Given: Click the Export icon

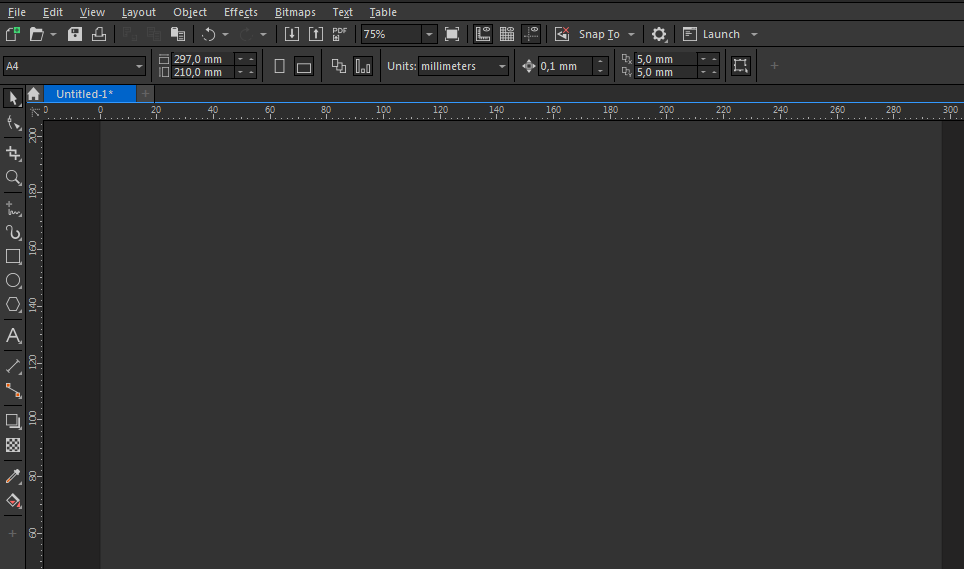Looking at the screenshot, I should [315, 34].
